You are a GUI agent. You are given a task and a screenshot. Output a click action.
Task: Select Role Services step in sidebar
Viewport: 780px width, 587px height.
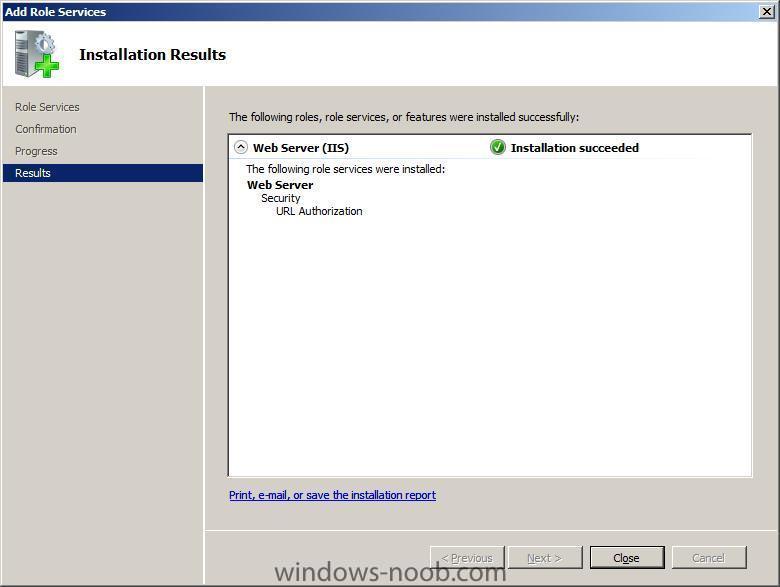click(x=47, y=107)
